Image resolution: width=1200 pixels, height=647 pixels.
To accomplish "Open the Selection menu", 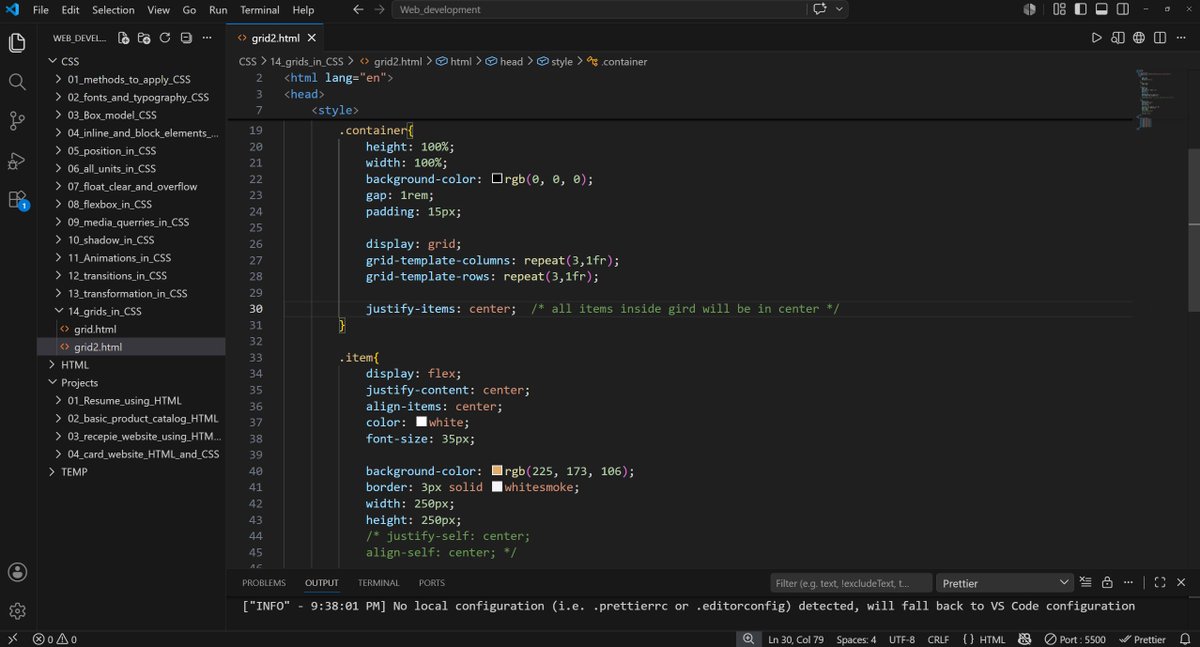I will pyautogui.click(x=113, y=9).
